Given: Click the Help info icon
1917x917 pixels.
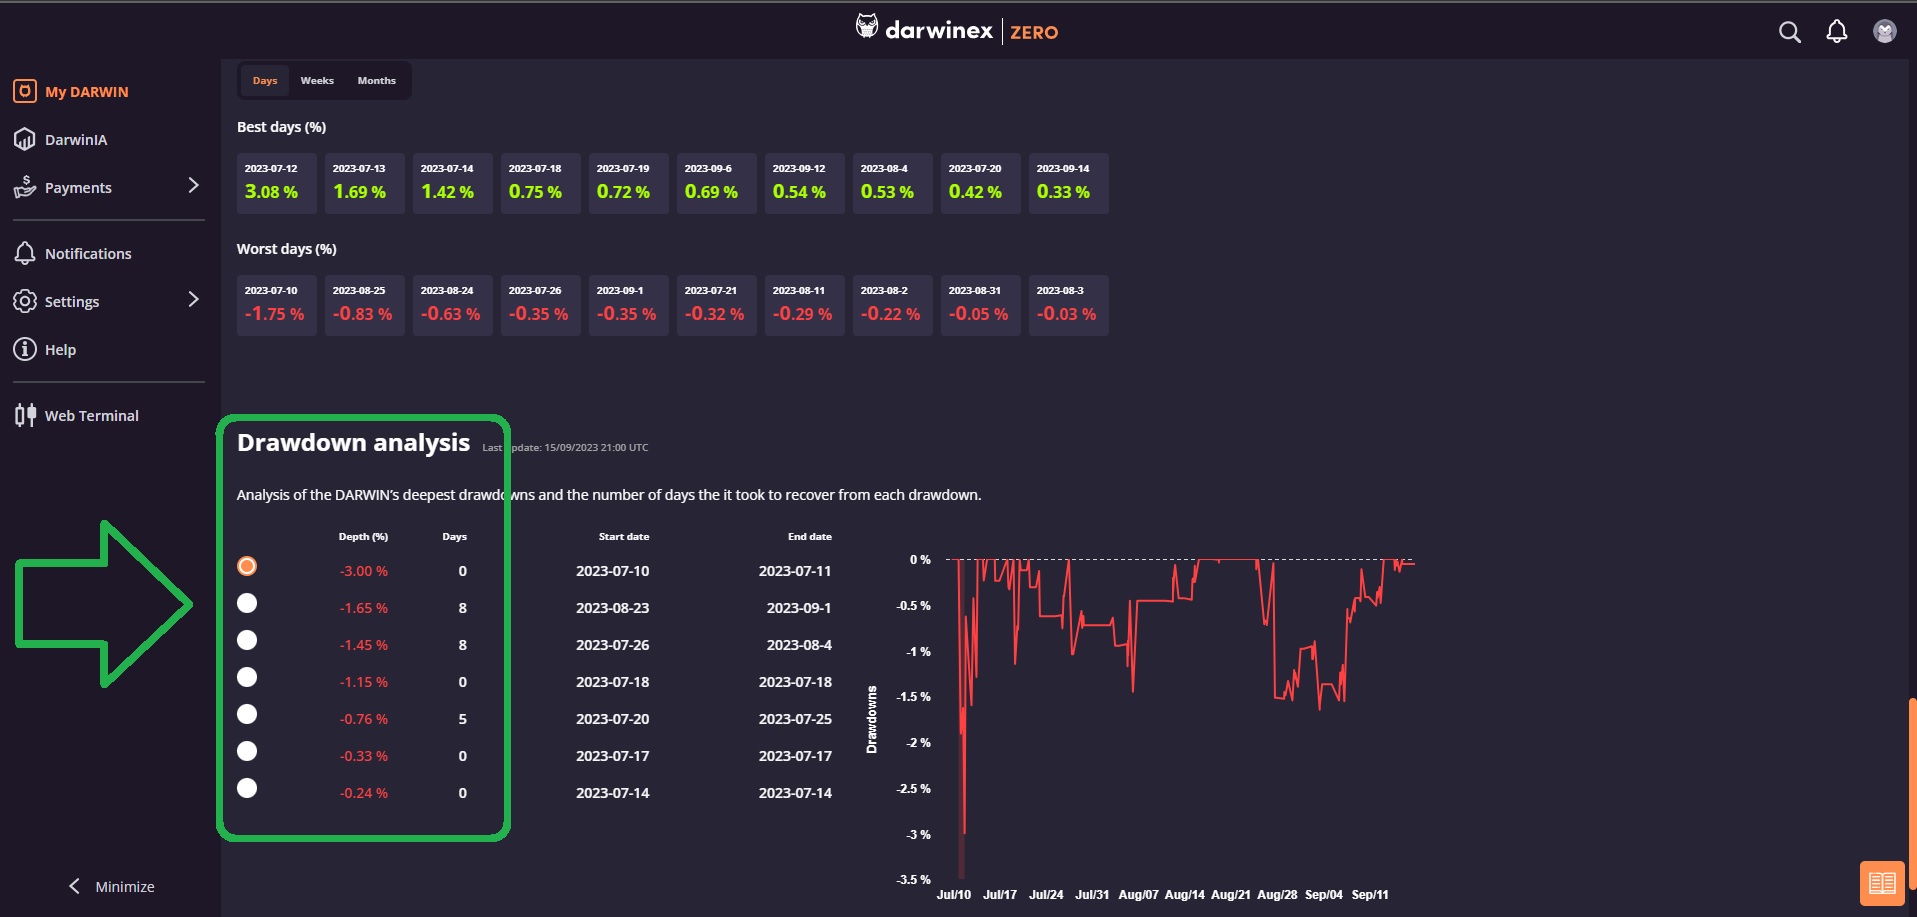Looking at the screenshot, I should click(25, 349).
